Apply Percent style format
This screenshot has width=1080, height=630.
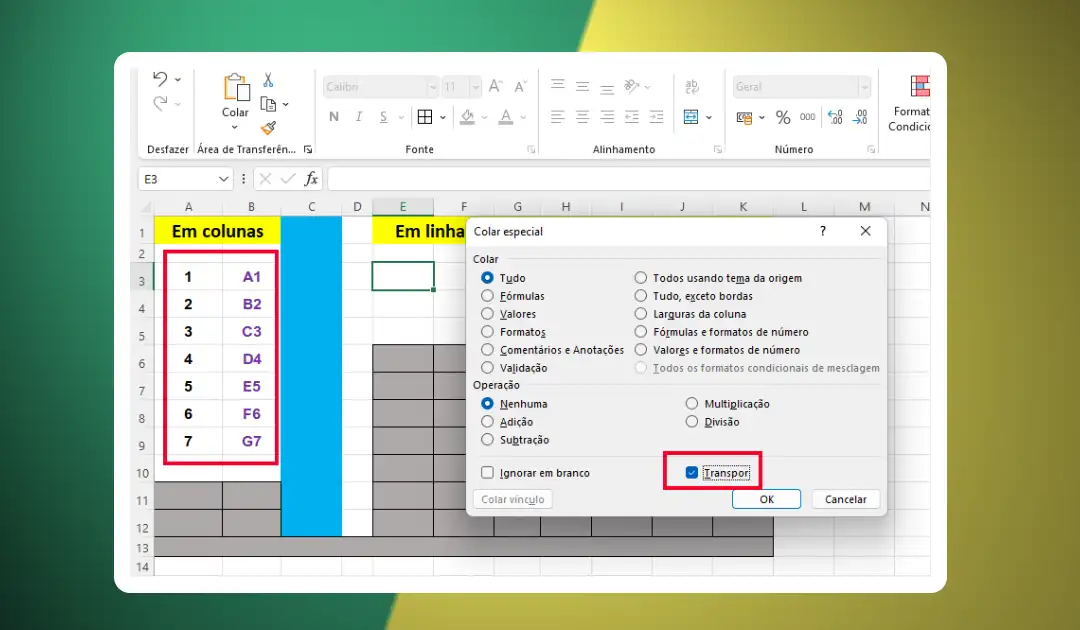pyautogui.click(x=783, y=118)
